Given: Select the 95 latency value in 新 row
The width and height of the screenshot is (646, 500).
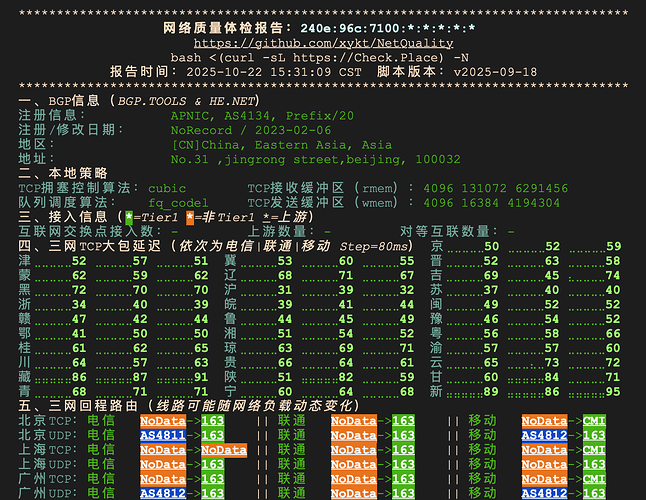Looking at the screenshot, I should [613, 392].
